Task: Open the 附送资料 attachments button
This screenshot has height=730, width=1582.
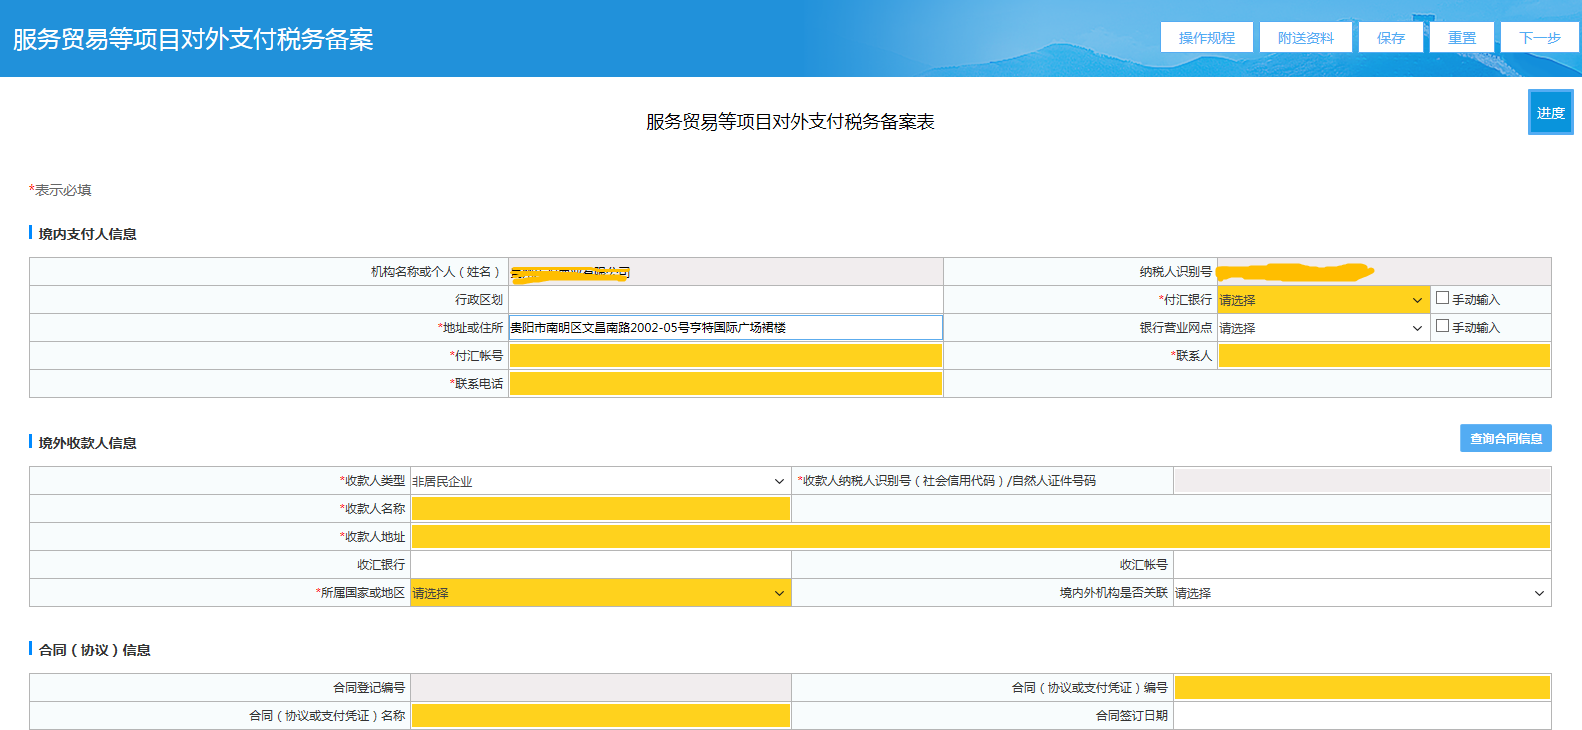Action: tap(1305, 38)
